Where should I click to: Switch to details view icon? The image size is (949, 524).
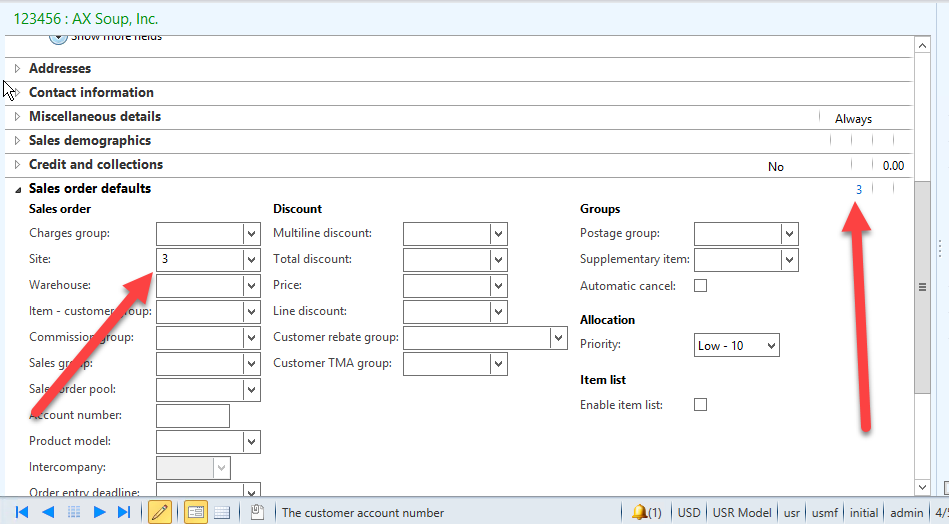195,512
